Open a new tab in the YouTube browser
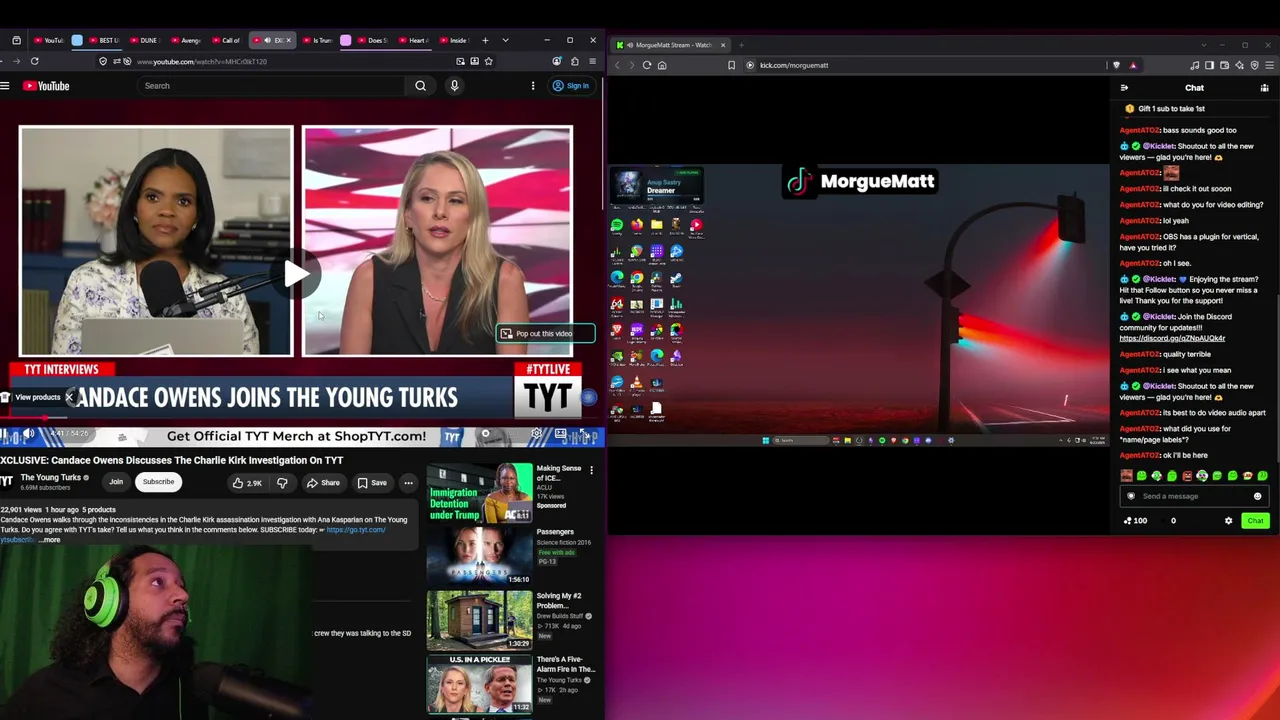This screenshot has width=1280, height=720. 485,41
